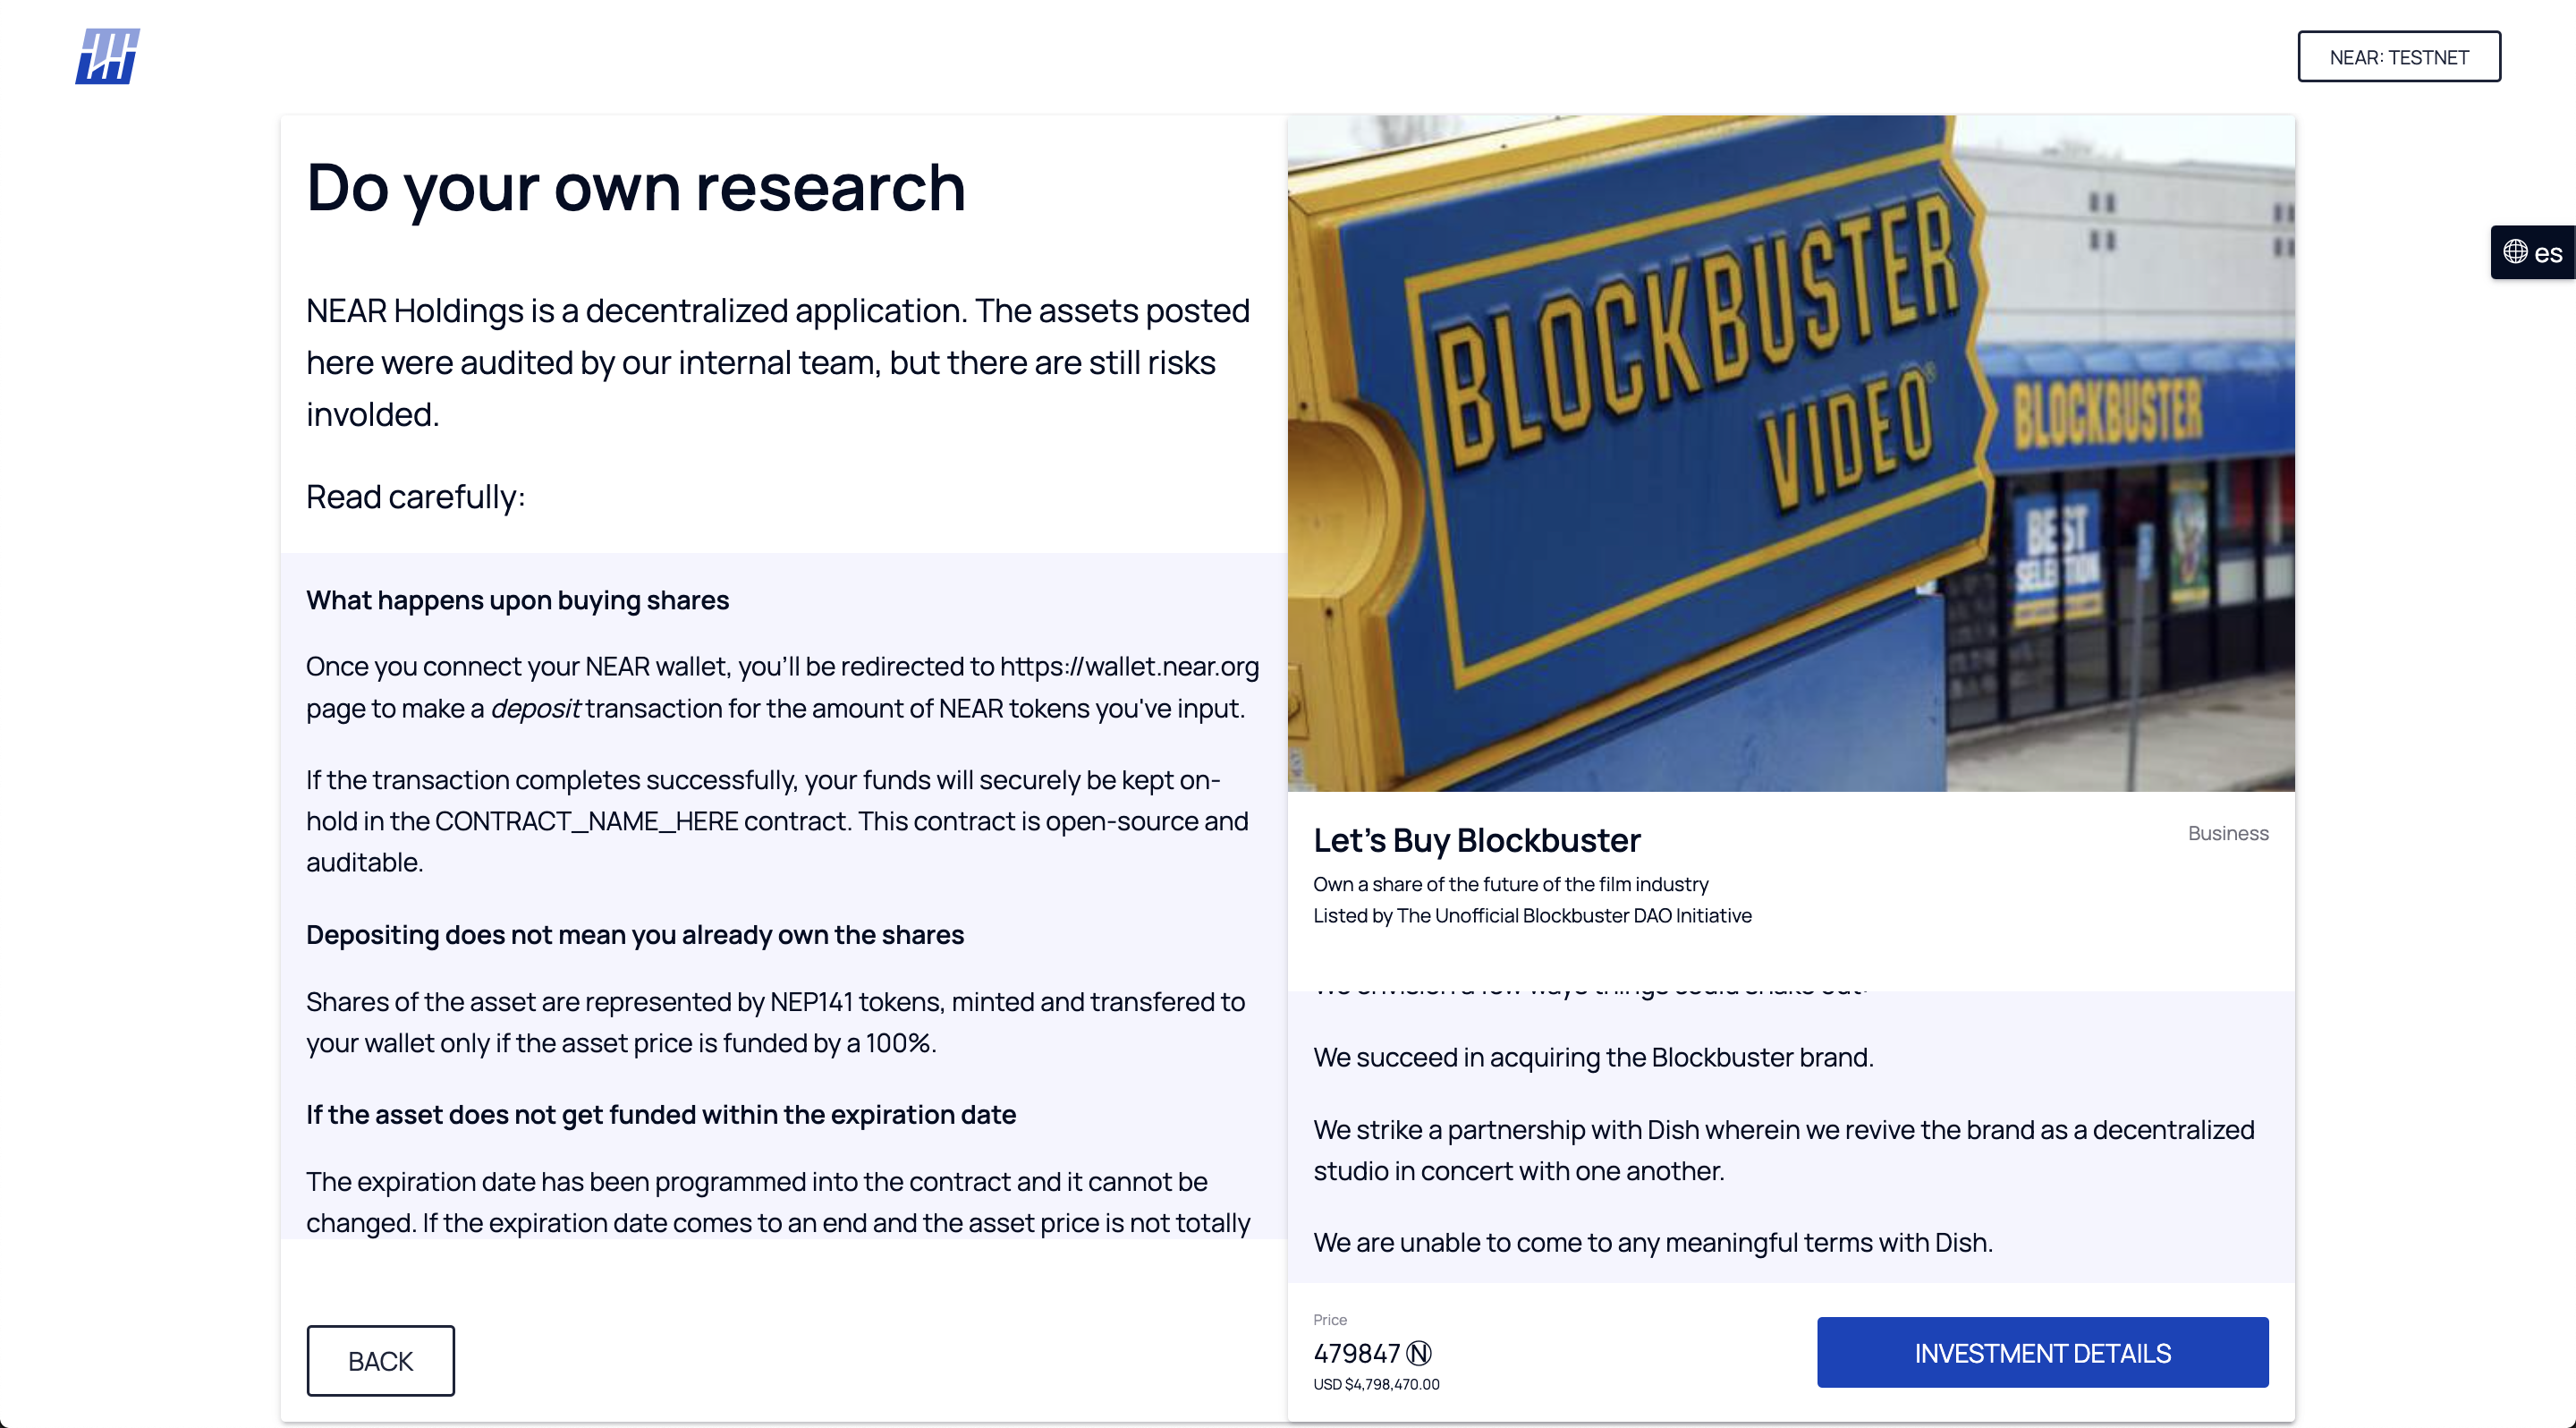Click the asset not funded expiration heading
Screen dimensions: 2576x1428
coord(660,1114)
